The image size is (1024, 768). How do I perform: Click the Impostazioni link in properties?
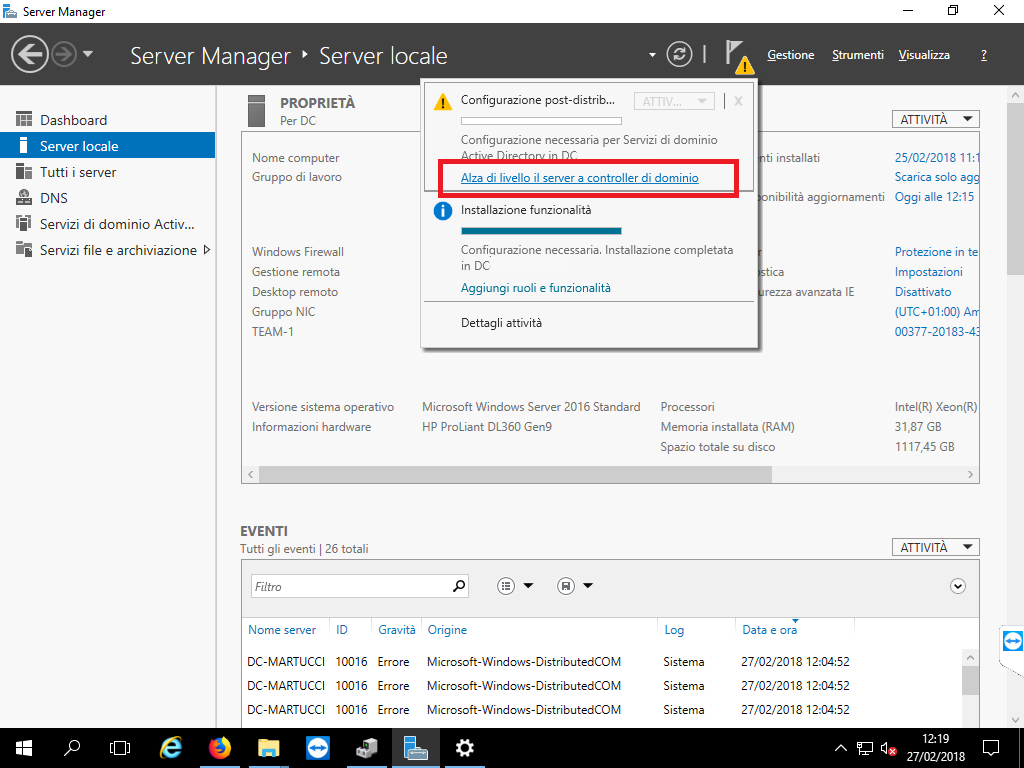[x=928, y=272]
